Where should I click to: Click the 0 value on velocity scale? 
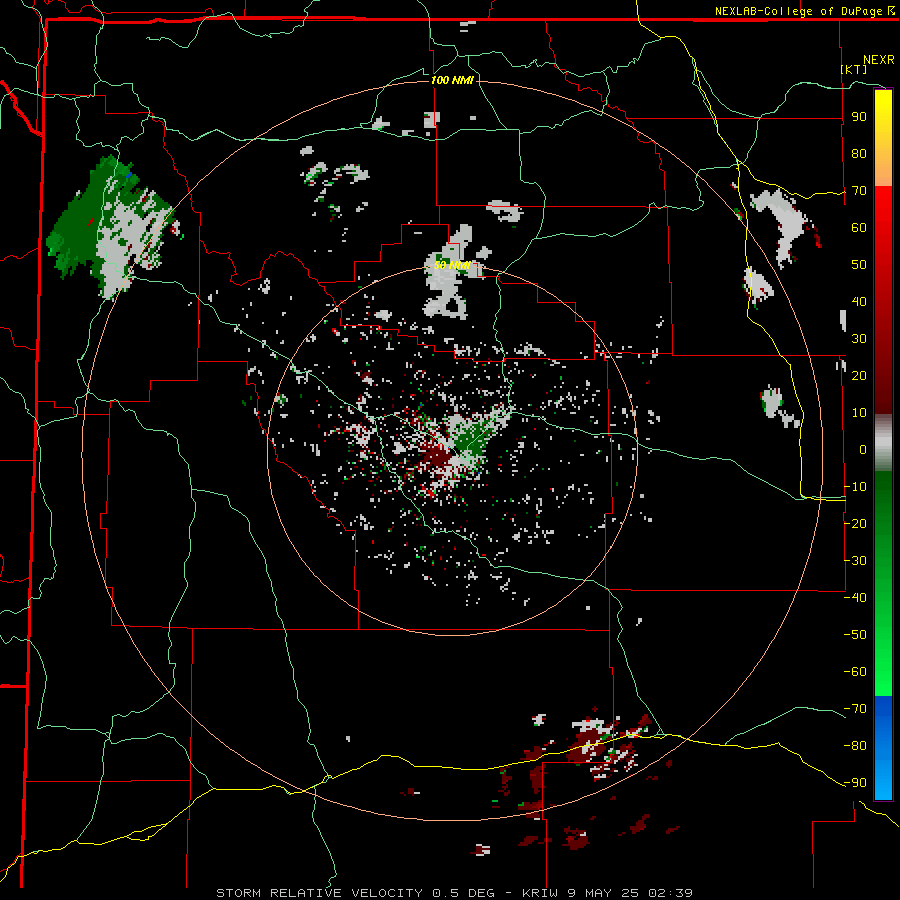click(x=863, y=449)
